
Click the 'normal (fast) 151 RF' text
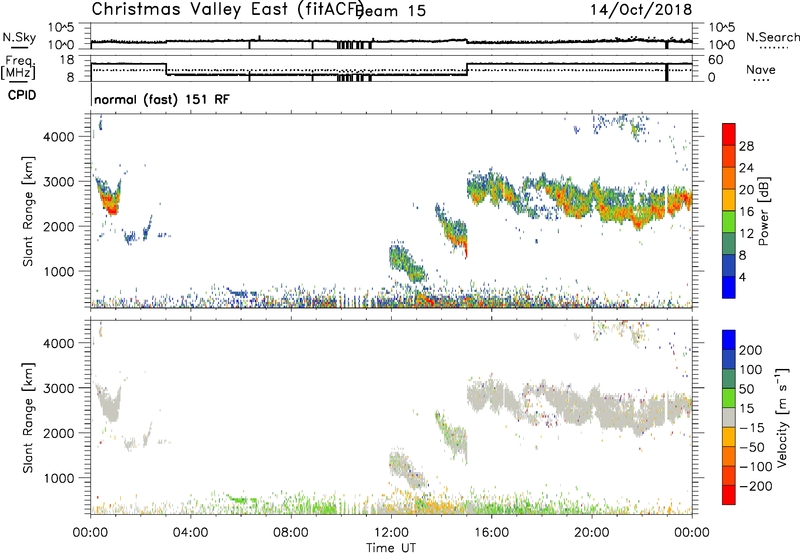click(162, 99)
